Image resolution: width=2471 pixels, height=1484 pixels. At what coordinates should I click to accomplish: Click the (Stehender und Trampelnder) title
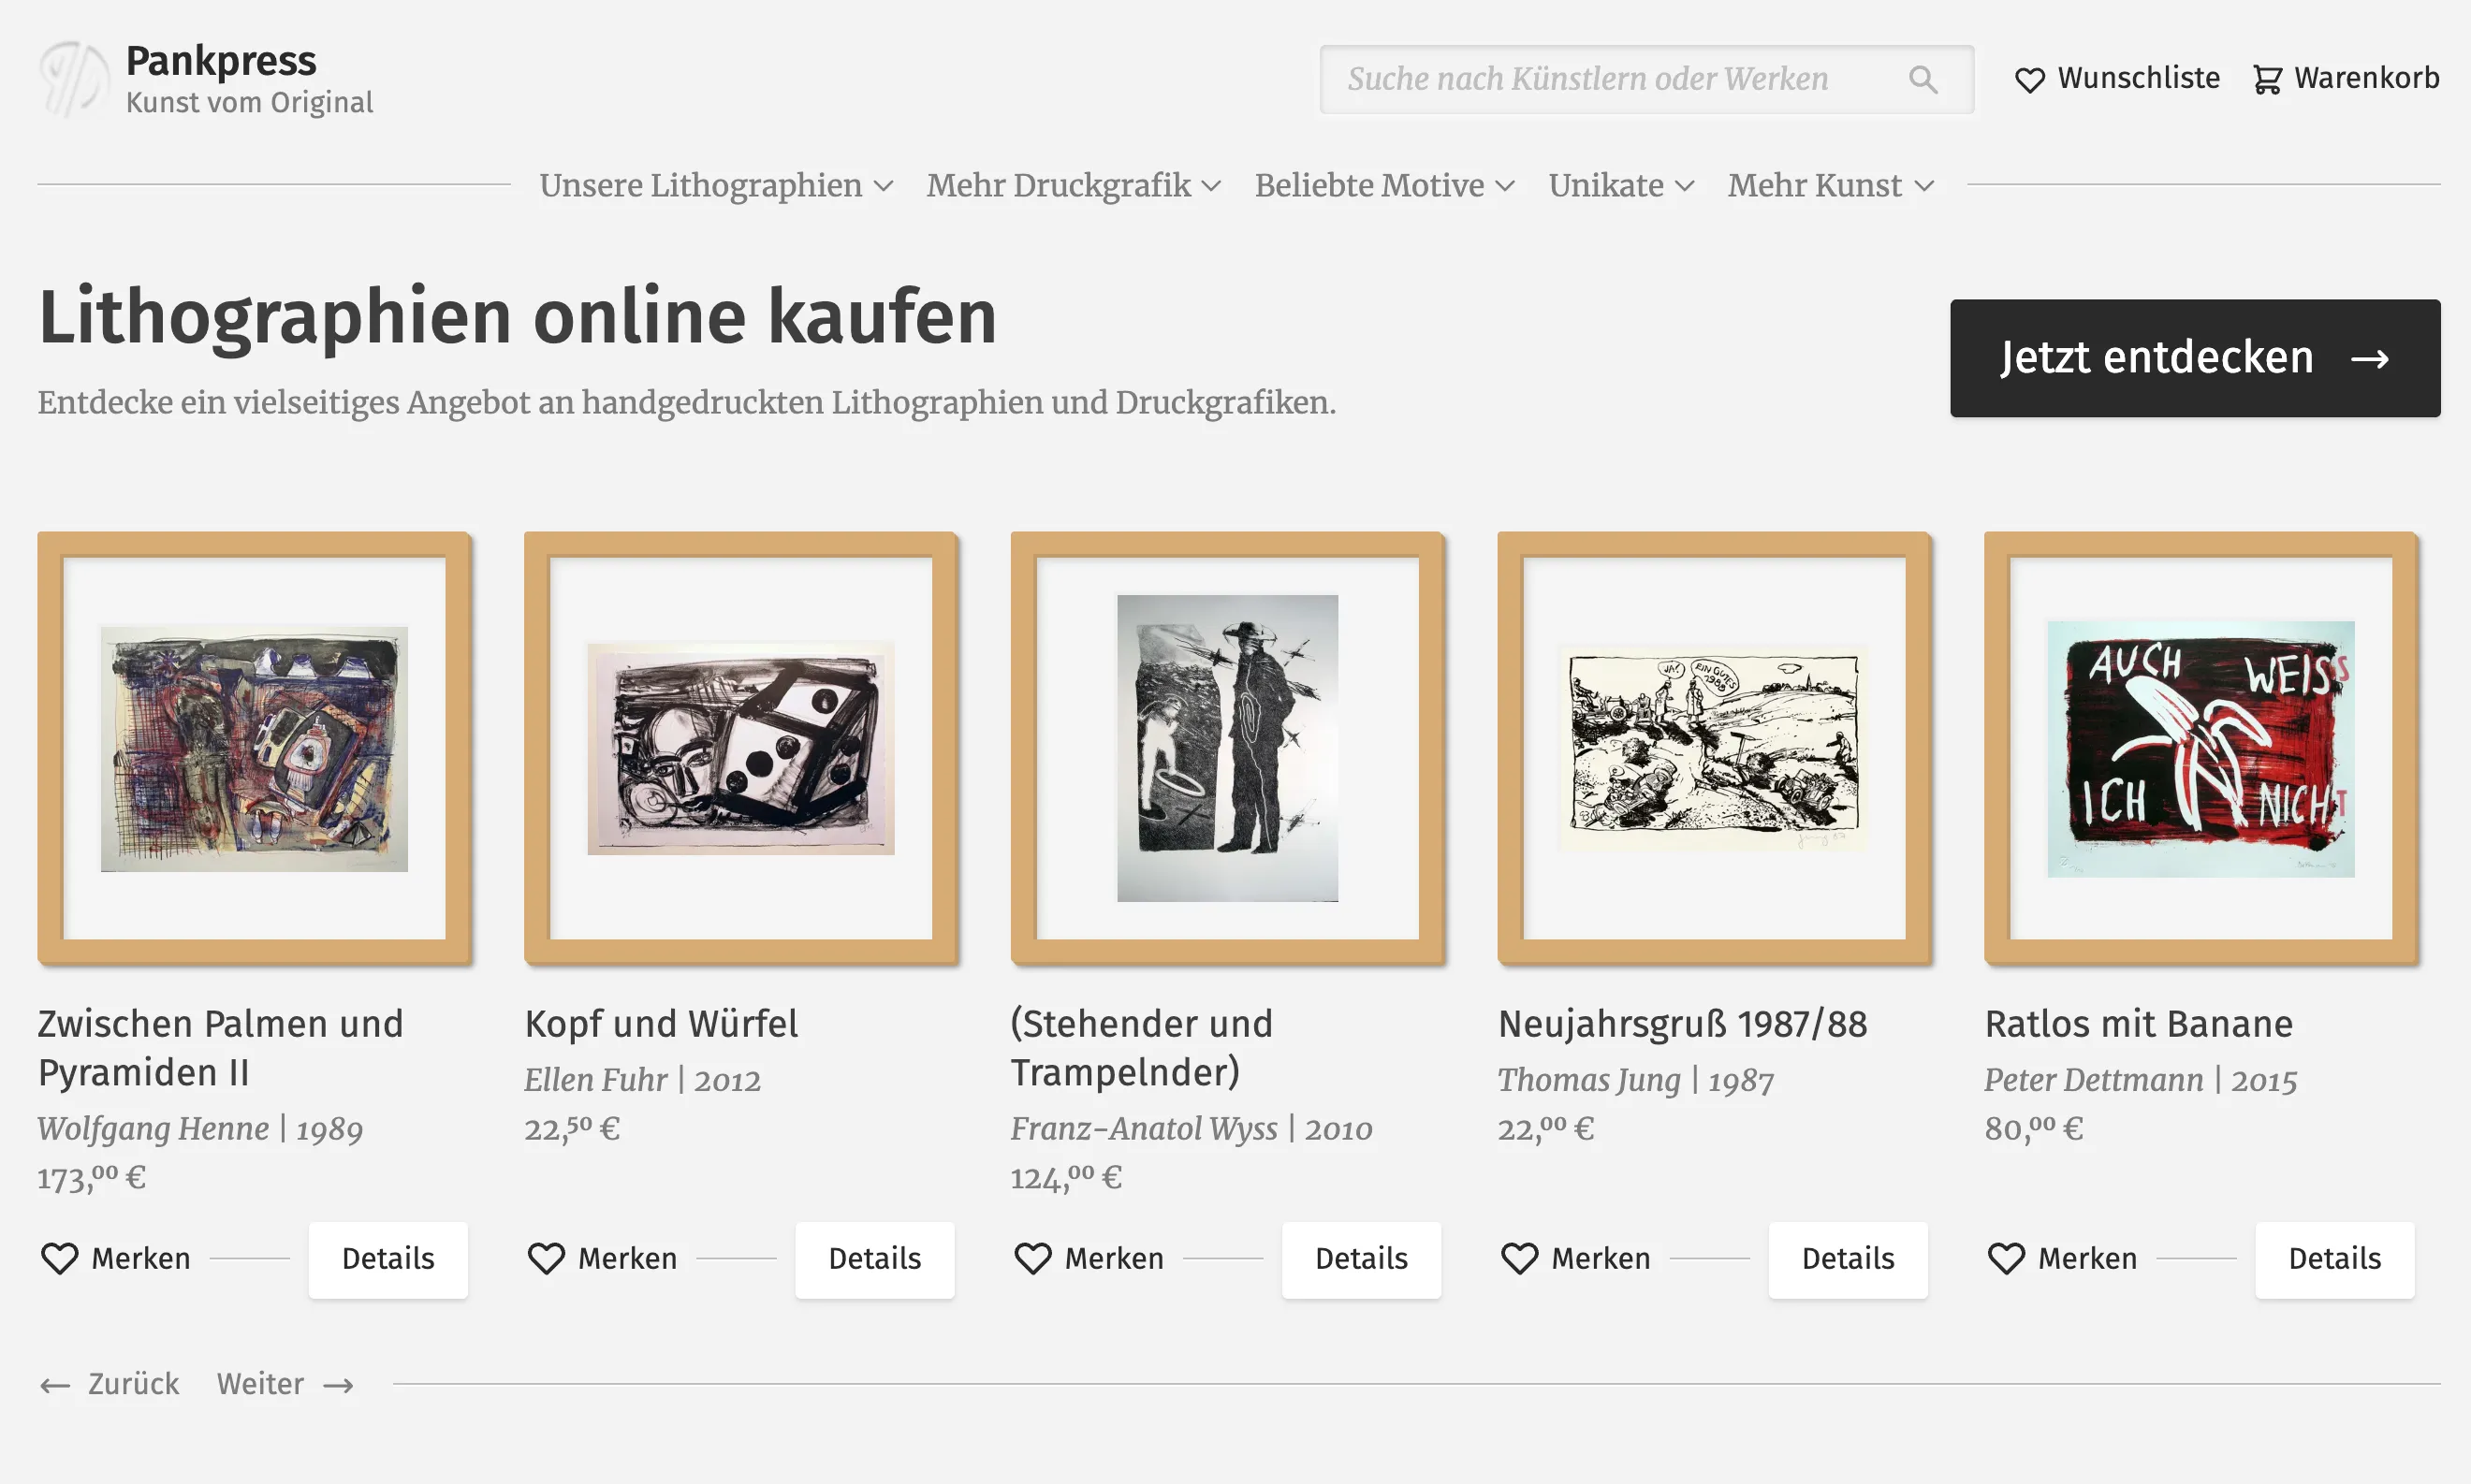click(x=1142, y=1048)
